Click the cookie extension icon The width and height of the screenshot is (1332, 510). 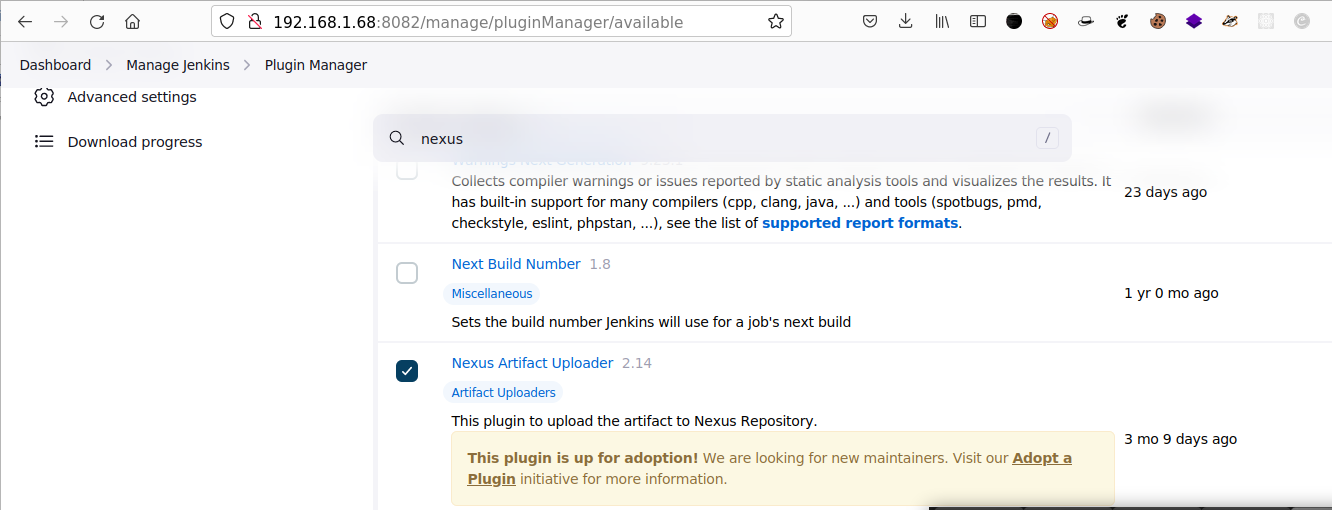coord(1158,21)
